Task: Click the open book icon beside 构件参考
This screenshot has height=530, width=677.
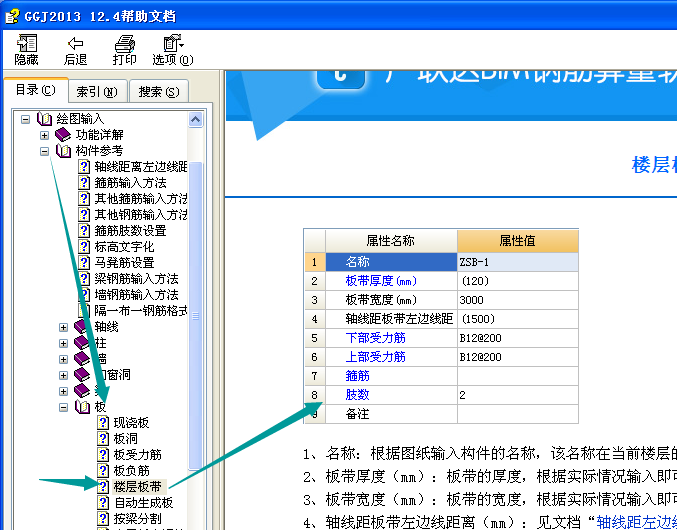Action: tap(63, 151)
